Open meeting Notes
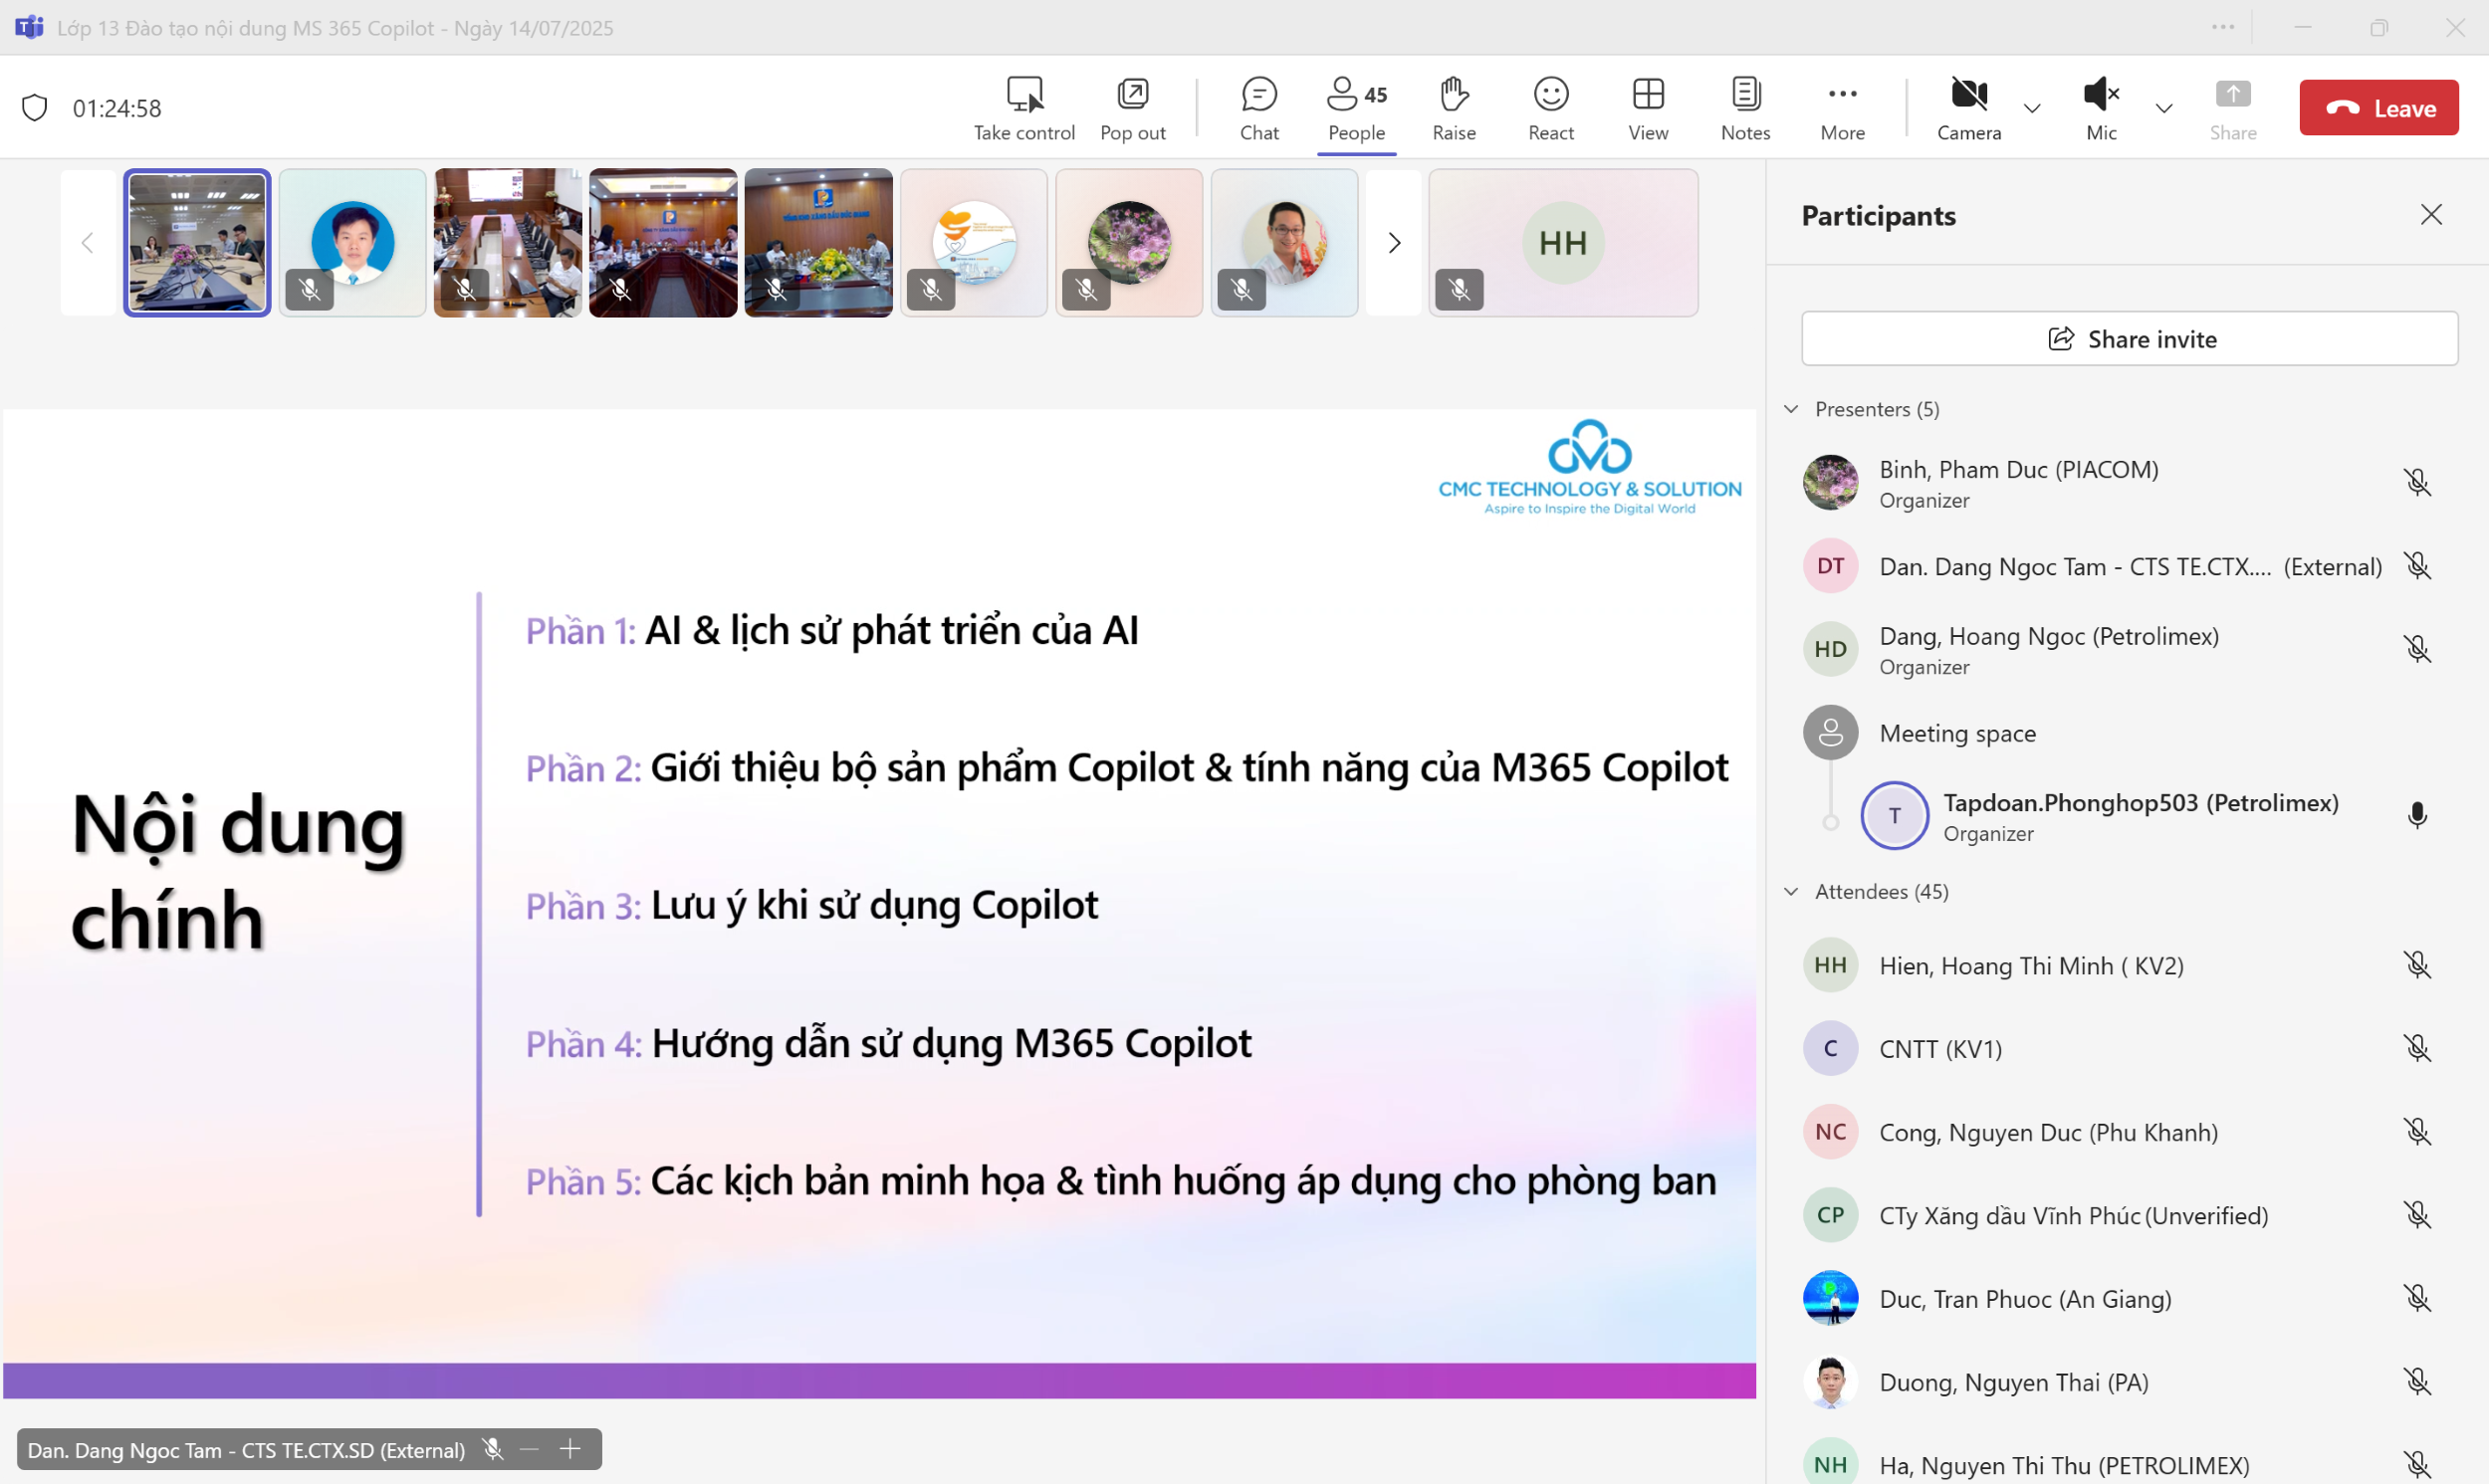Image resolution: width=2489 pixels, height=1484 pixels. [1745, 106]
